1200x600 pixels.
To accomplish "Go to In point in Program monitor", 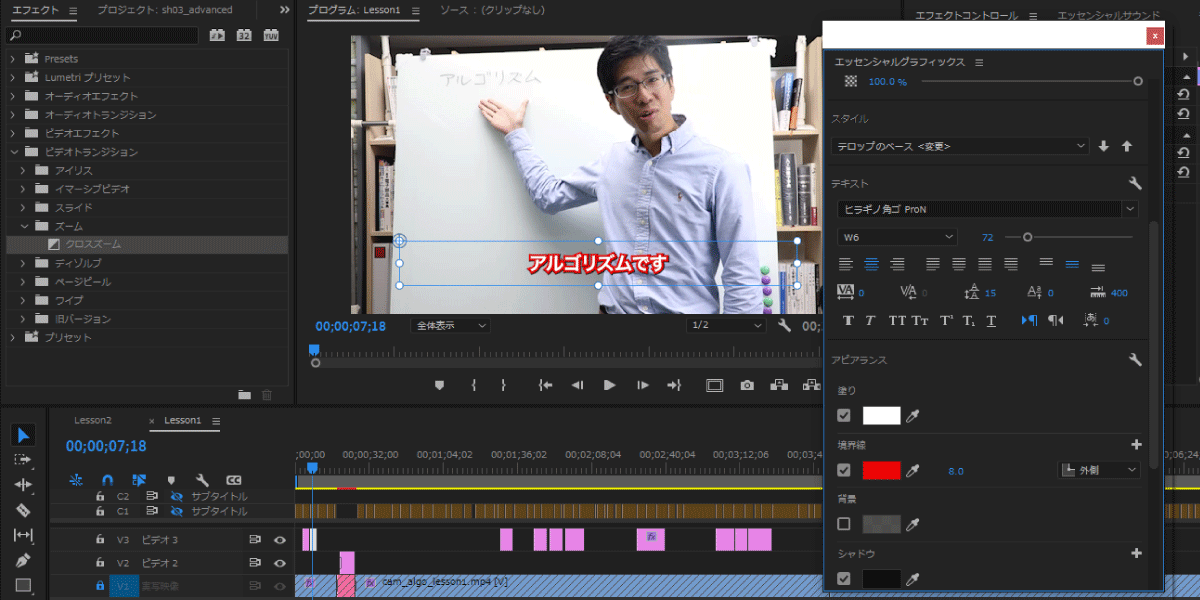I will tap(545, 385).
